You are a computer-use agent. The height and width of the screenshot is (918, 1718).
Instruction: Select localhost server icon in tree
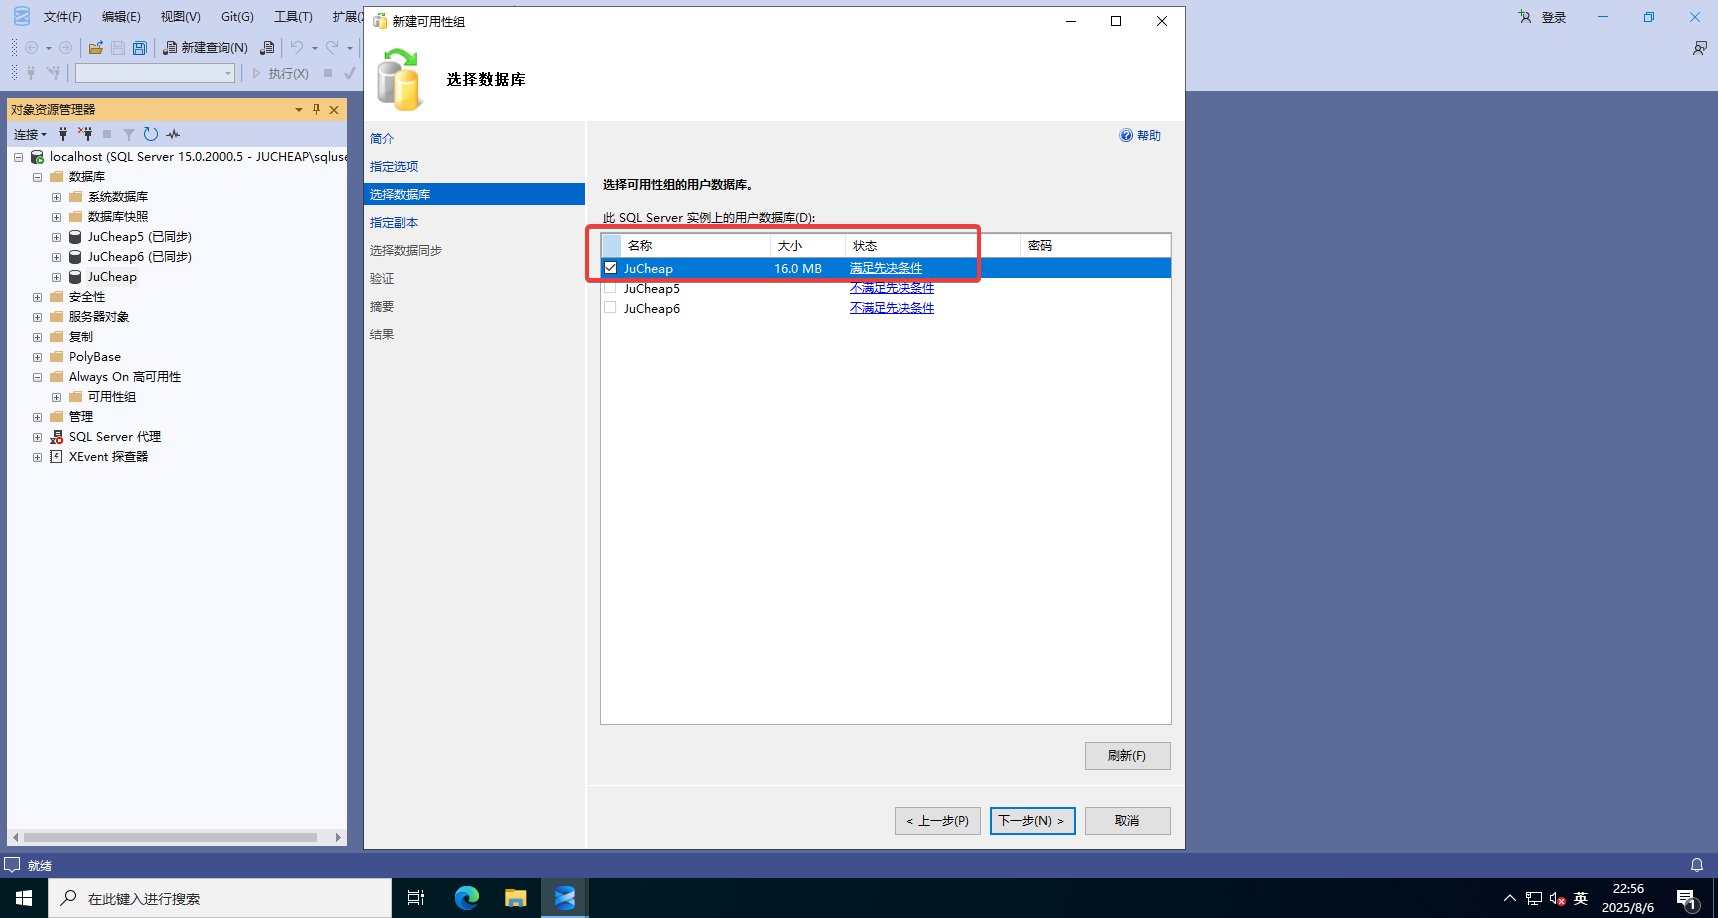pyautogui.click(x=37, y=157)
